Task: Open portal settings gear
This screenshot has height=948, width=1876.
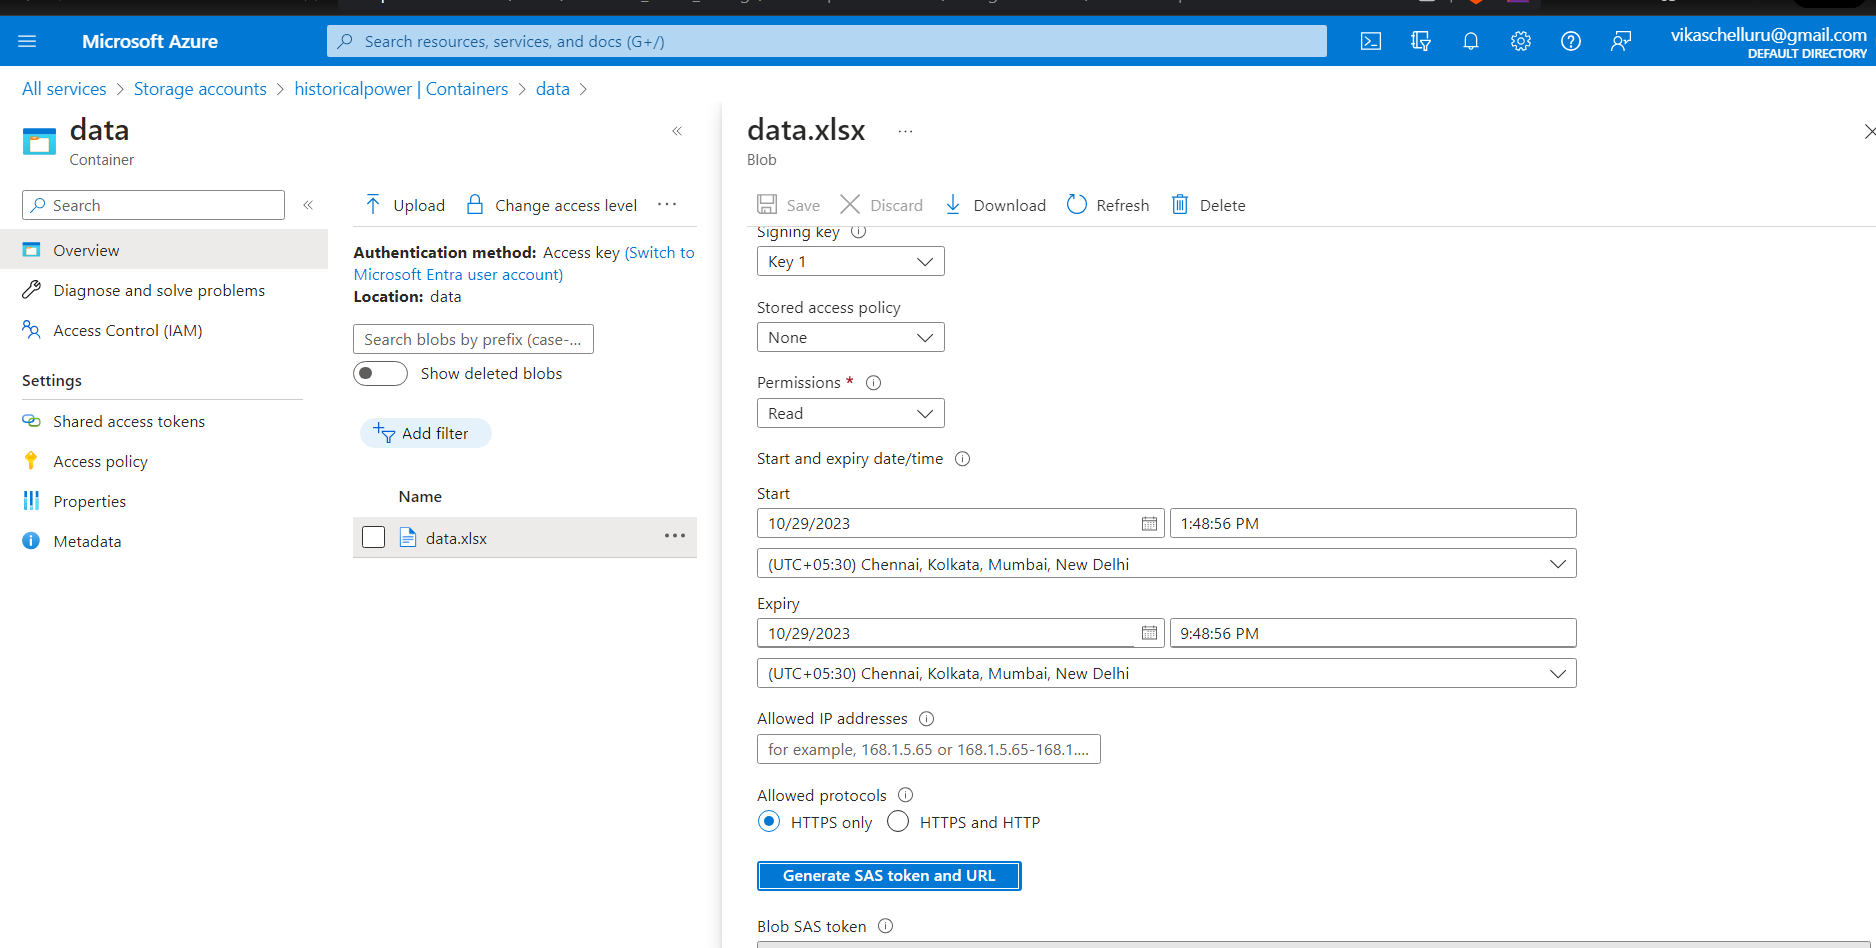Action: [x=1521, y=41]
